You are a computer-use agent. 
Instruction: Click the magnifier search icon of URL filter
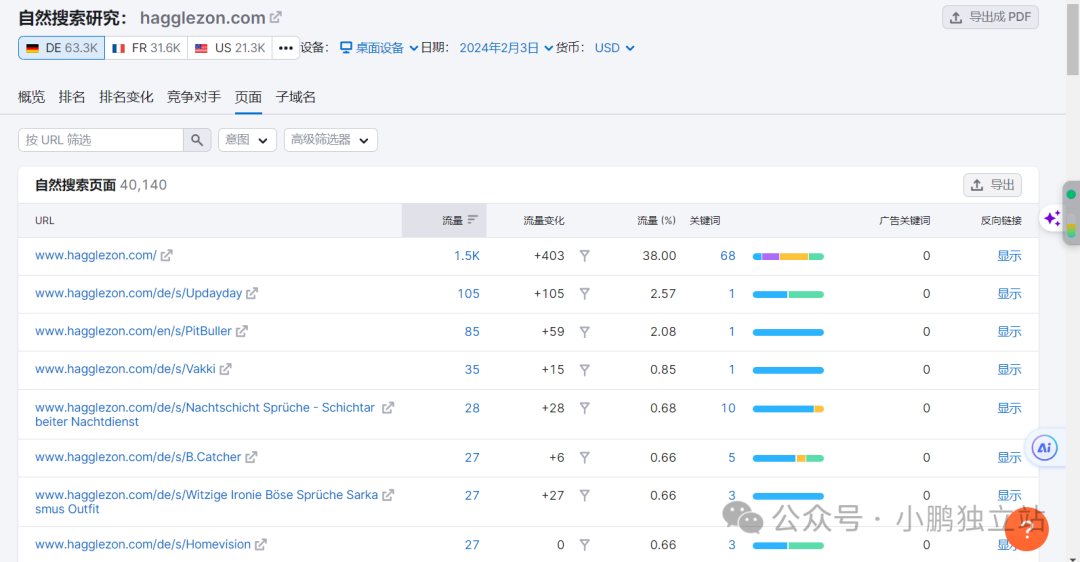coord(197,140)
